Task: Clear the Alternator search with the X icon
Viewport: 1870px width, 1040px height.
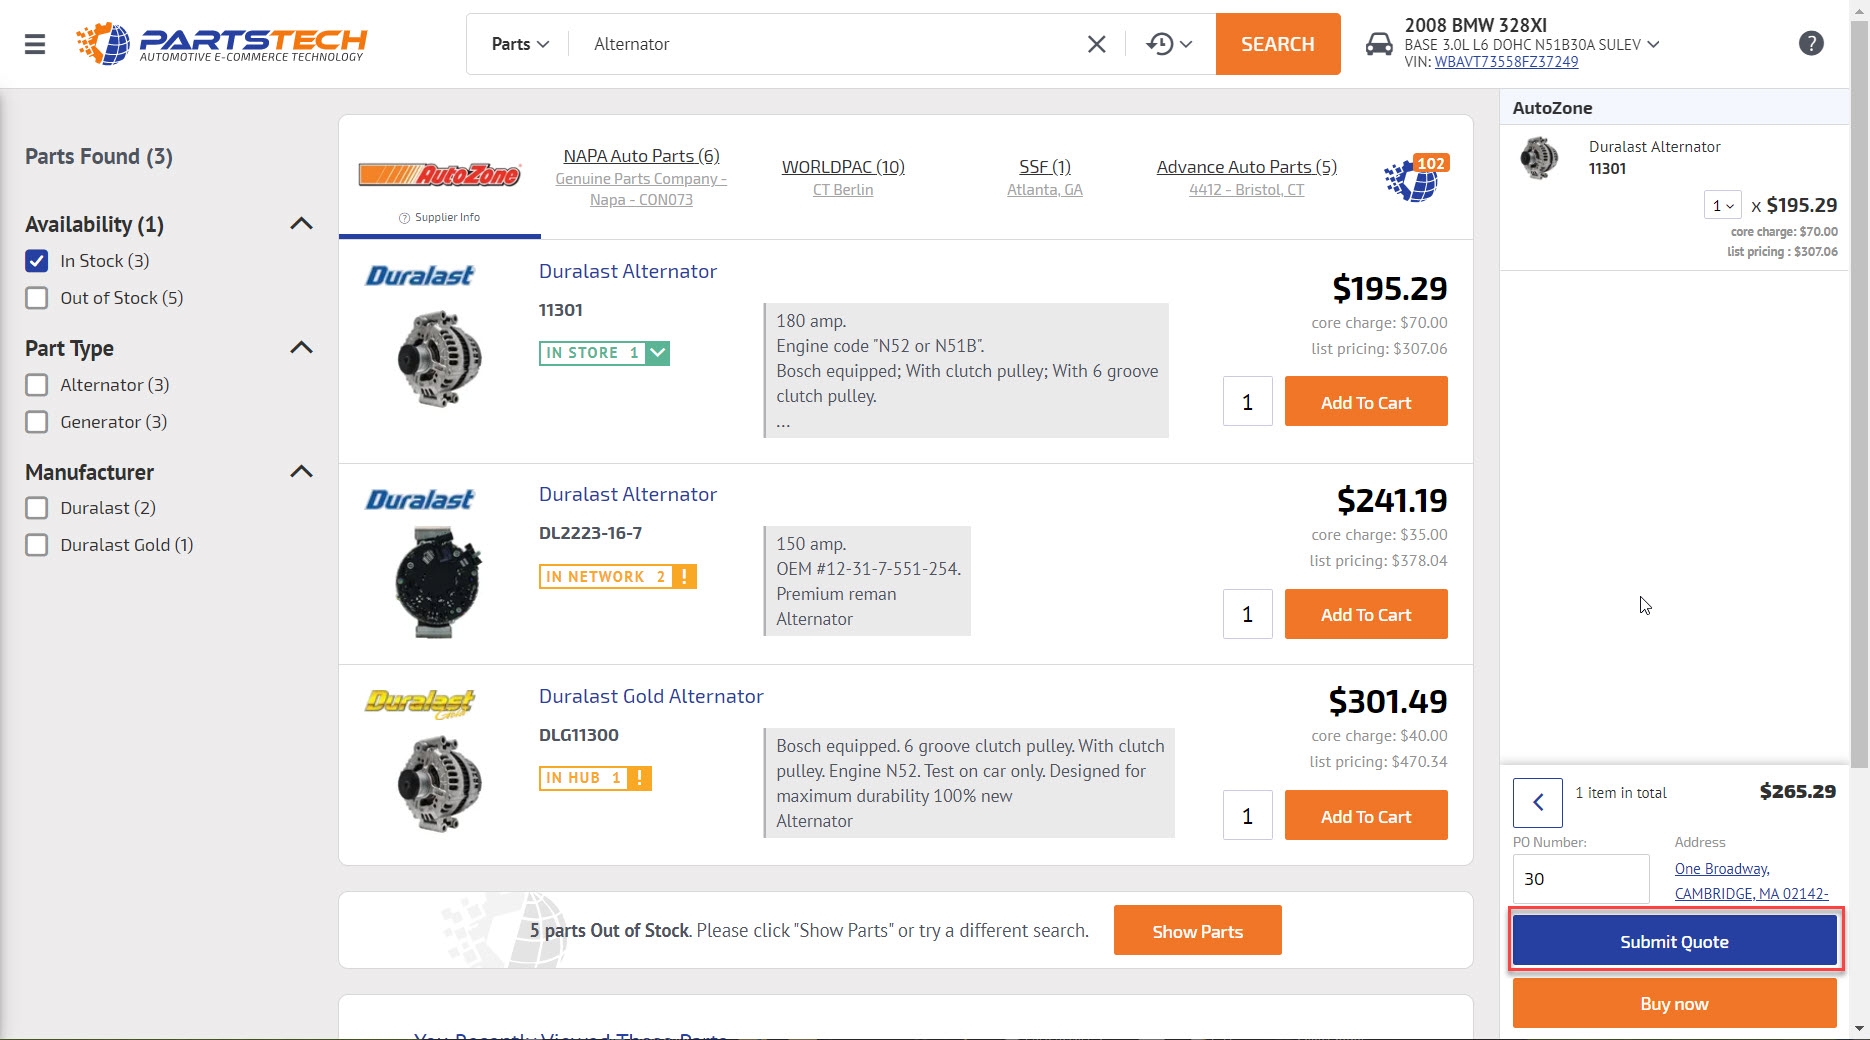Action: [1096, 43]
